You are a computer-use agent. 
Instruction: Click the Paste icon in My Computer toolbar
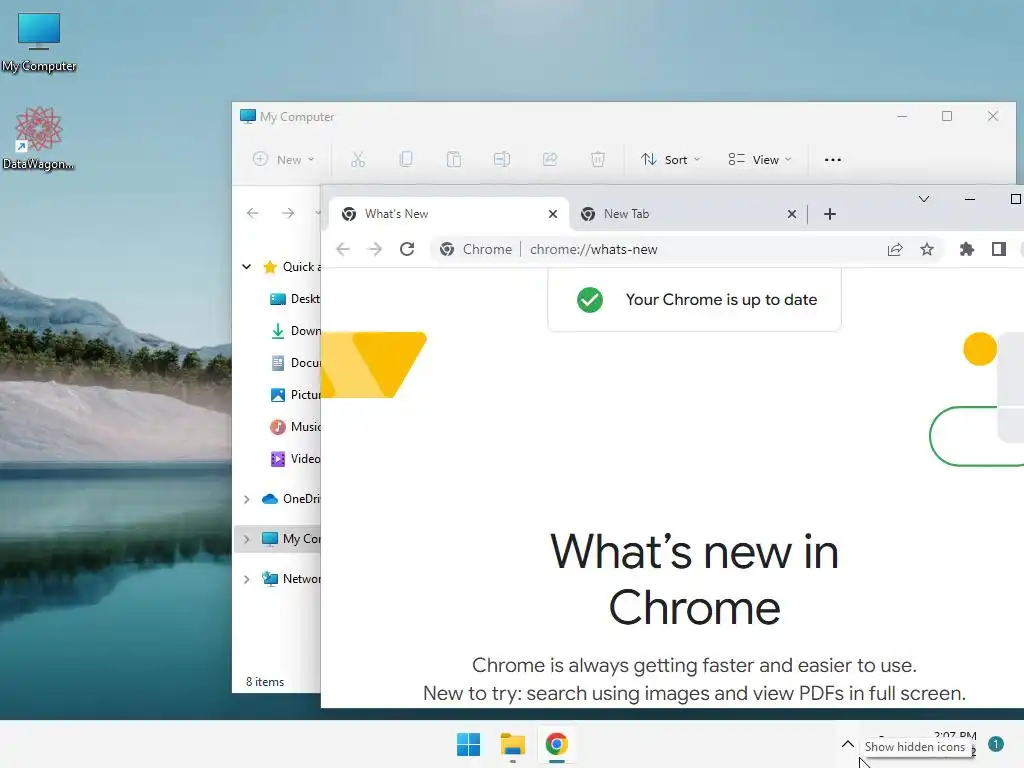(453, 159)
